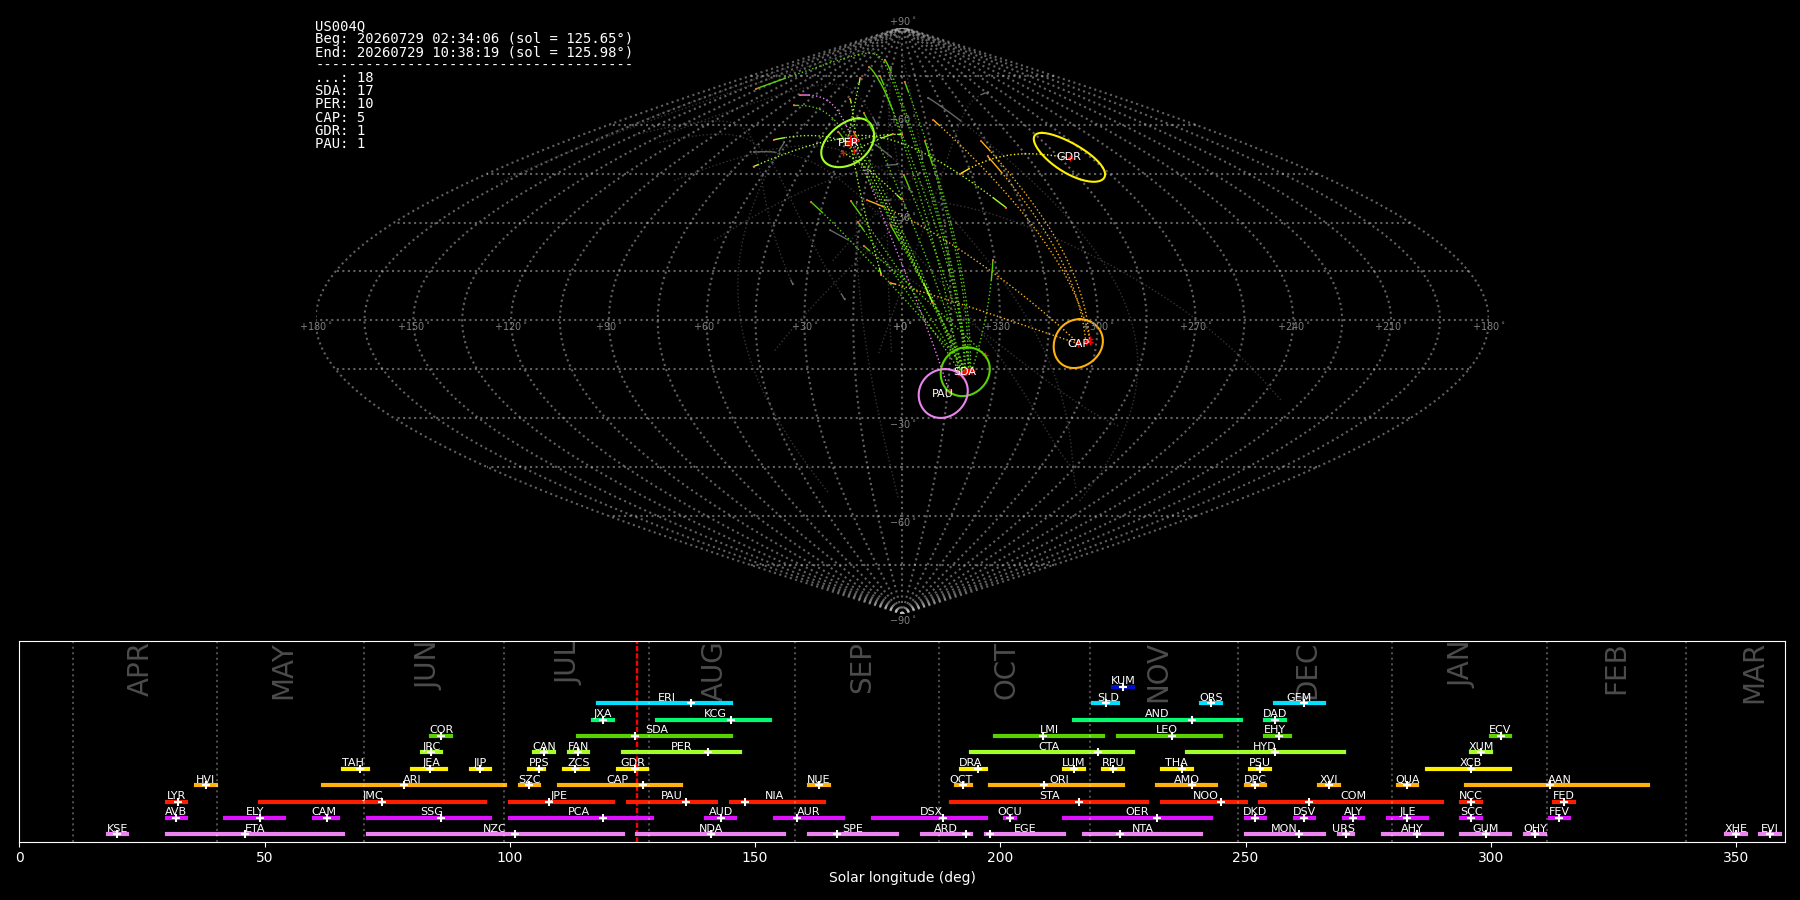Click the KSE shower marker
The width and height of the screenshot is (1800, 900).
(x=117, y=834)
